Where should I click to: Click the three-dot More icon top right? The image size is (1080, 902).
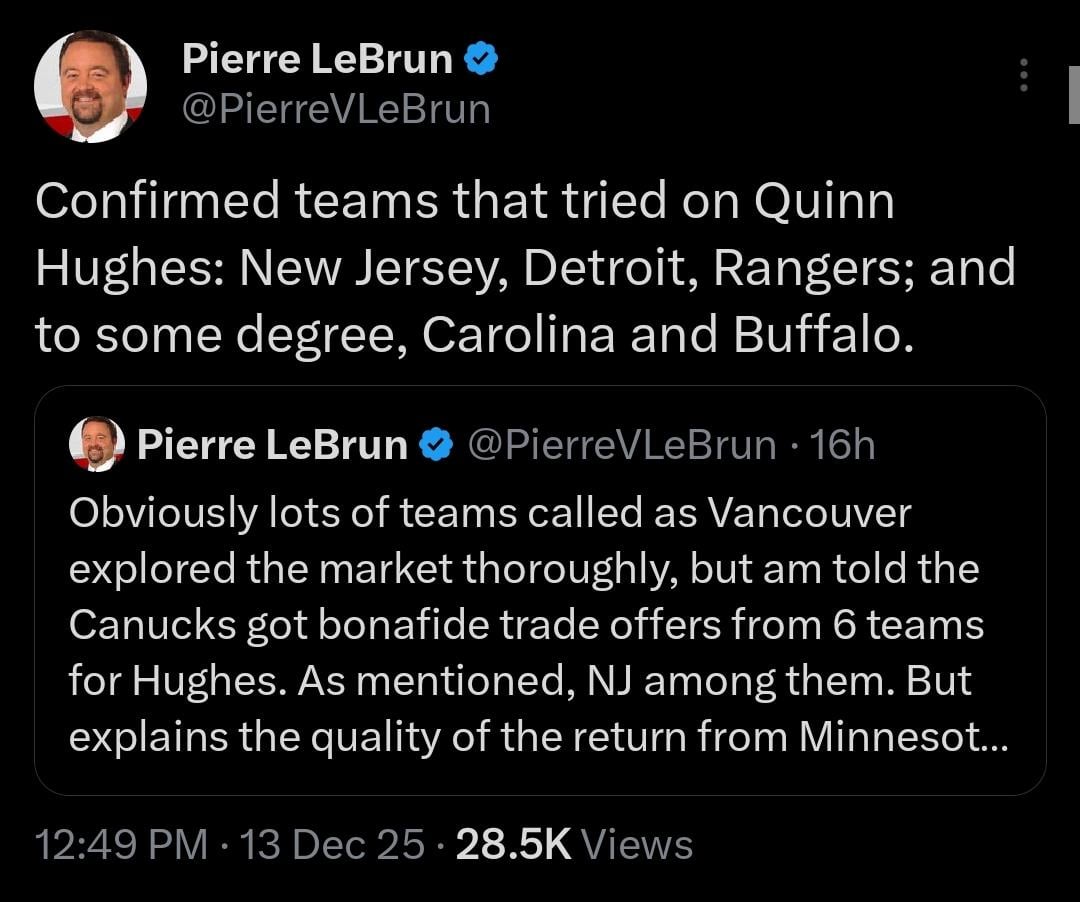tap(1024, 75)
